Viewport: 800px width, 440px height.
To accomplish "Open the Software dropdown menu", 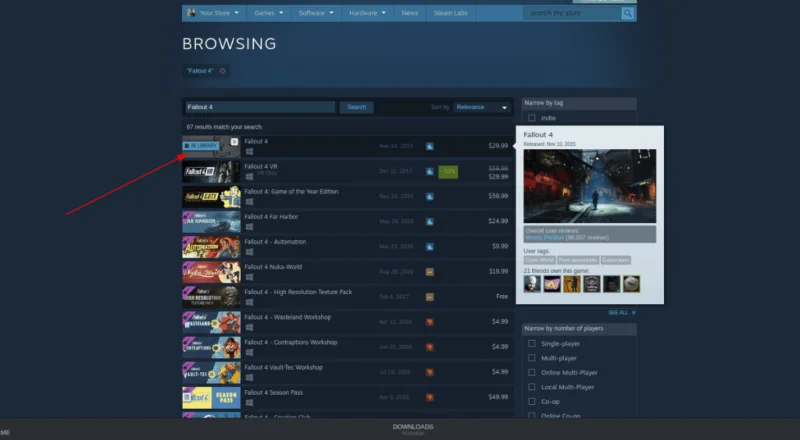I will coord(316,13).
